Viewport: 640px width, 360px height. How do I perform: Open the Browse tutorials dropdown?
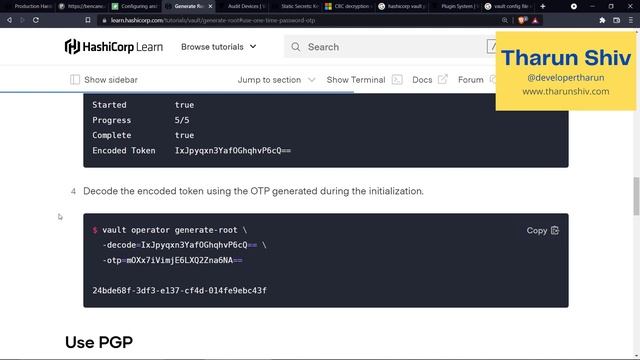pos(219,47)
